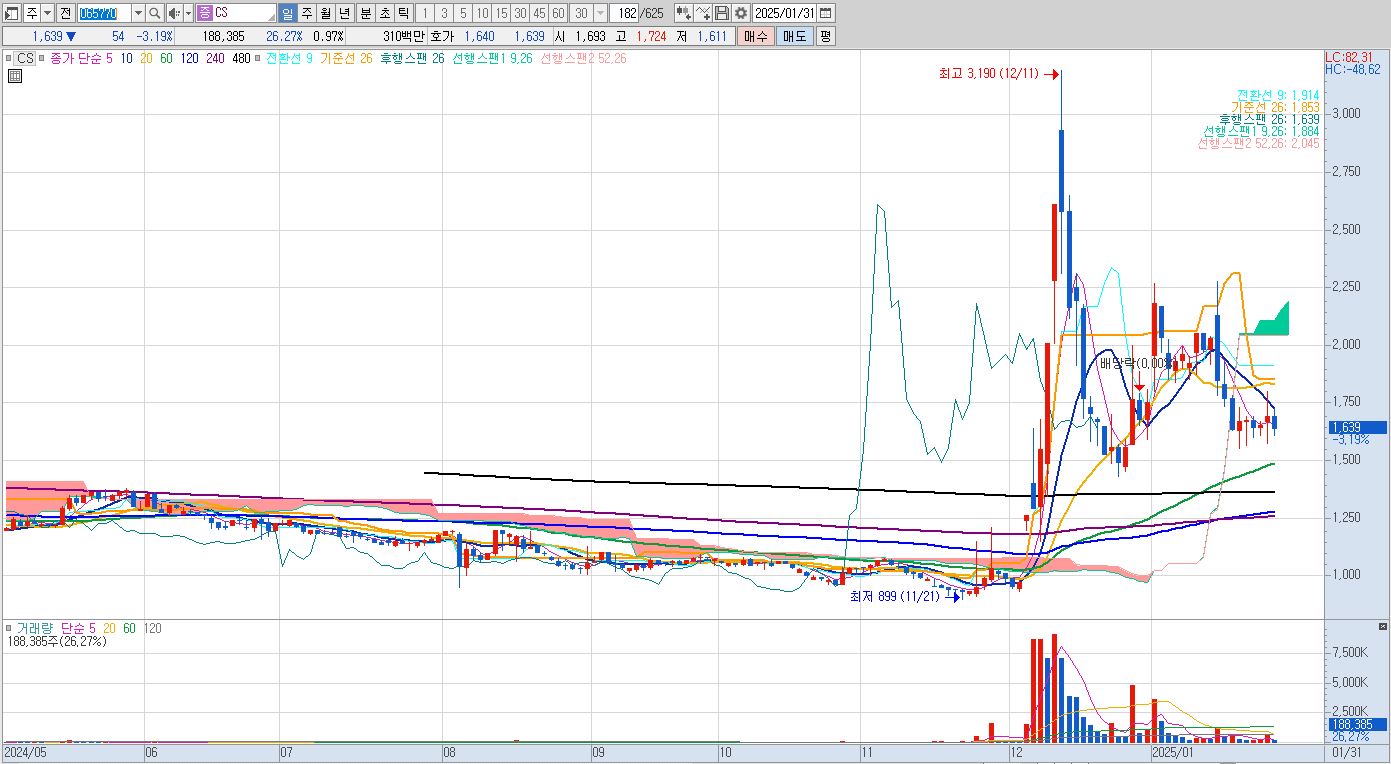
Task: Click the 매수 buy button
Action: click(x=756, y=36)
